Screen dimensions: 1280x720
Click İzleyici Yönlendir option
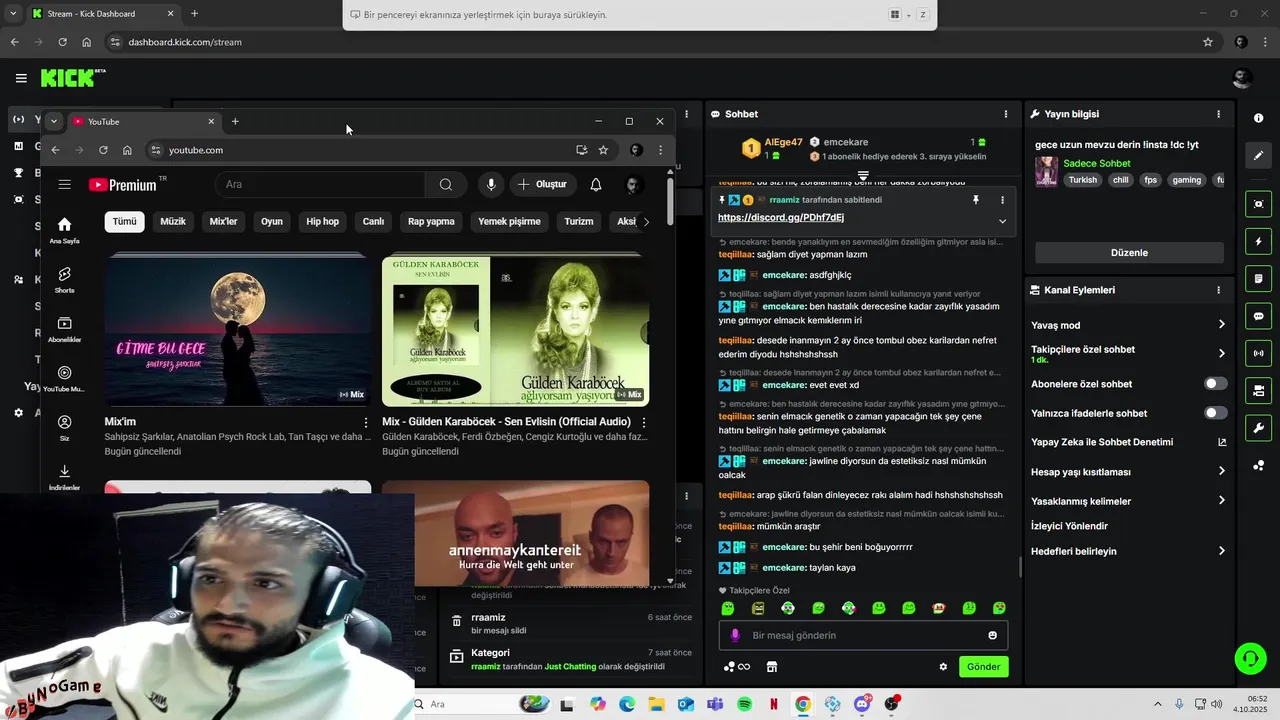click(1069, 526)
